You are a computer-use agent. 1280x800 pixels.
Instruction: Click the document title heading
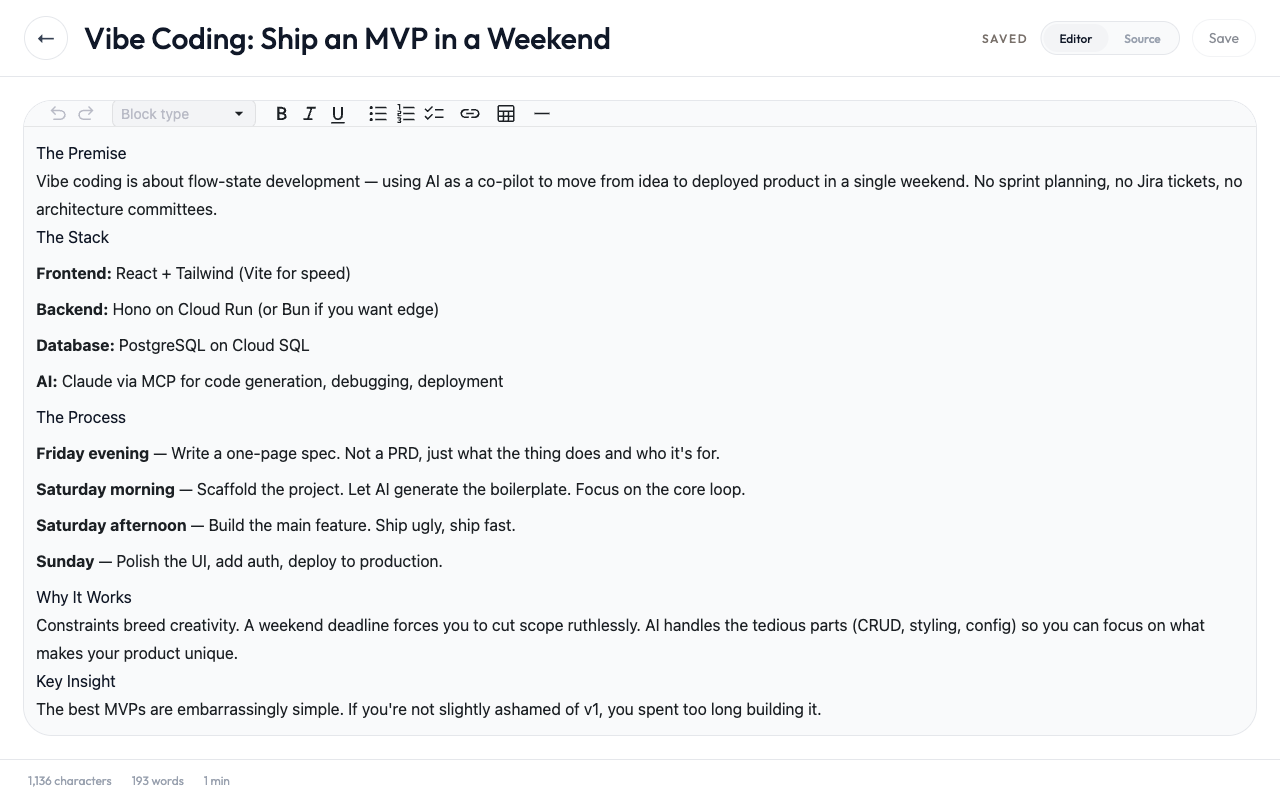(x=347, y=39)
